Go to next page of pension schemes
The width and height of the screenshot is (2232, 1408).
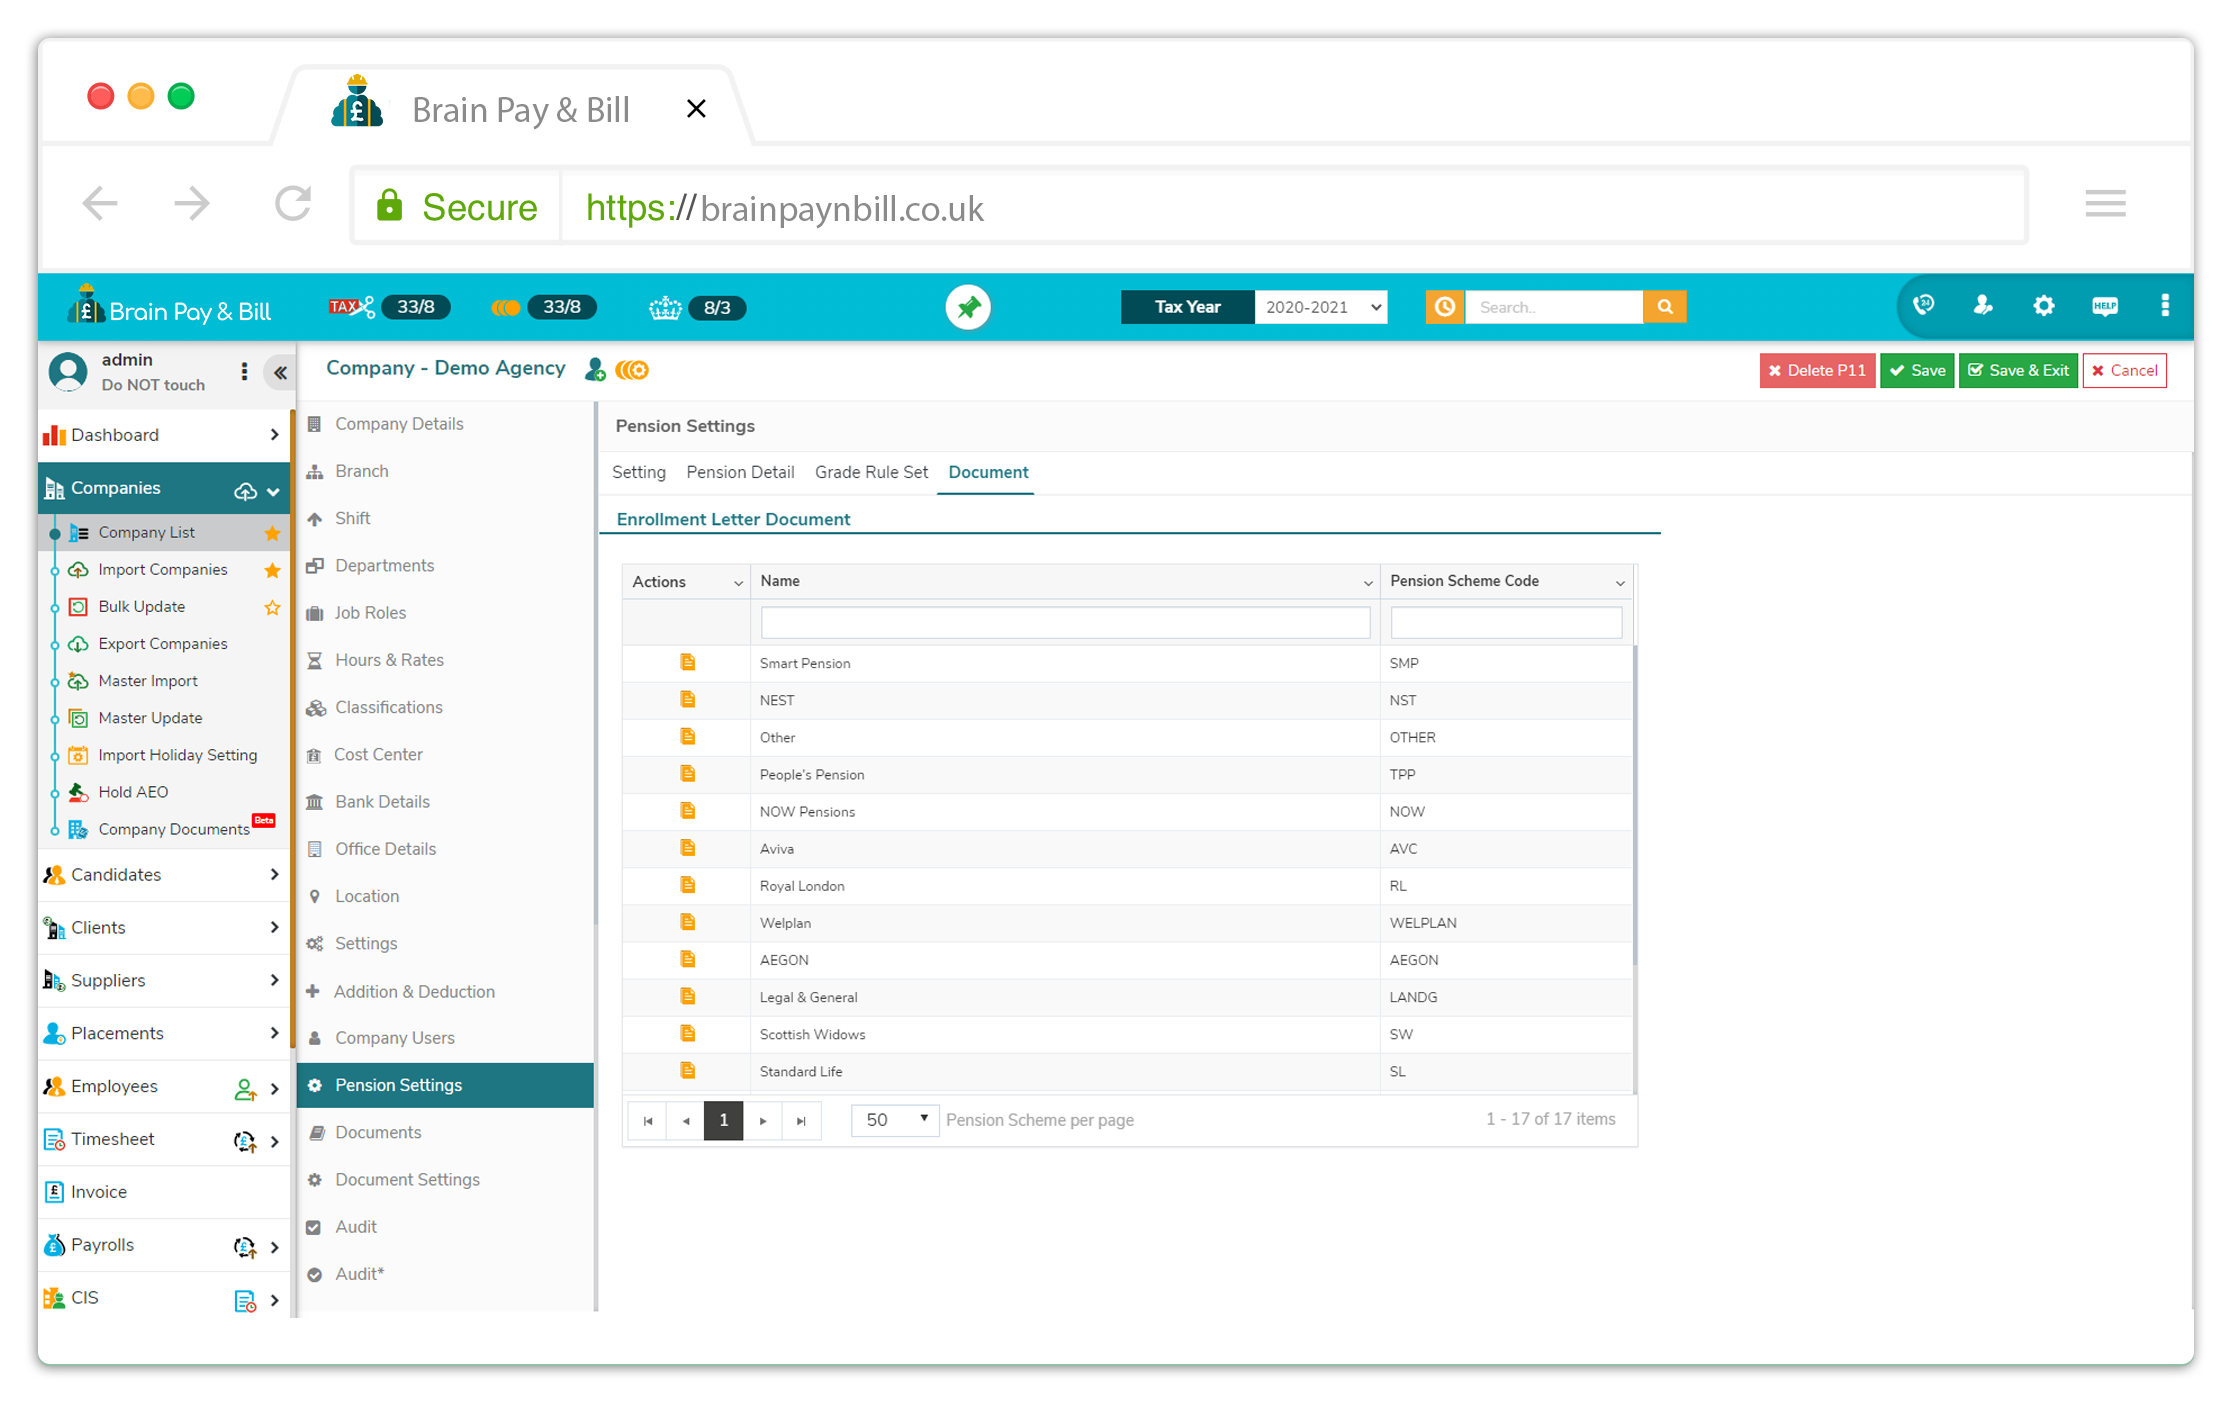[763, 1121]
